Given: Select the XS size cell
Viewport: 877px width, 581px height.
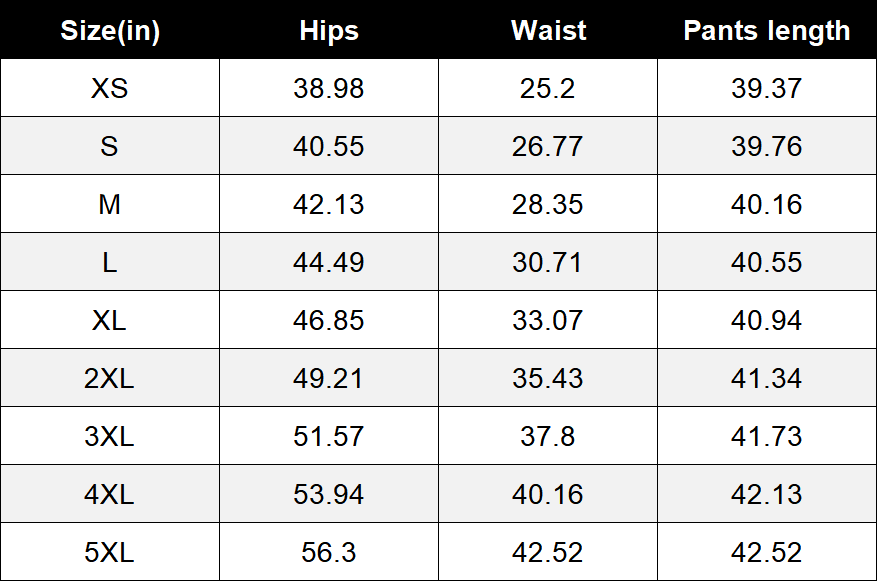Looking at the screenshot, I should click(x=110, y=89).
